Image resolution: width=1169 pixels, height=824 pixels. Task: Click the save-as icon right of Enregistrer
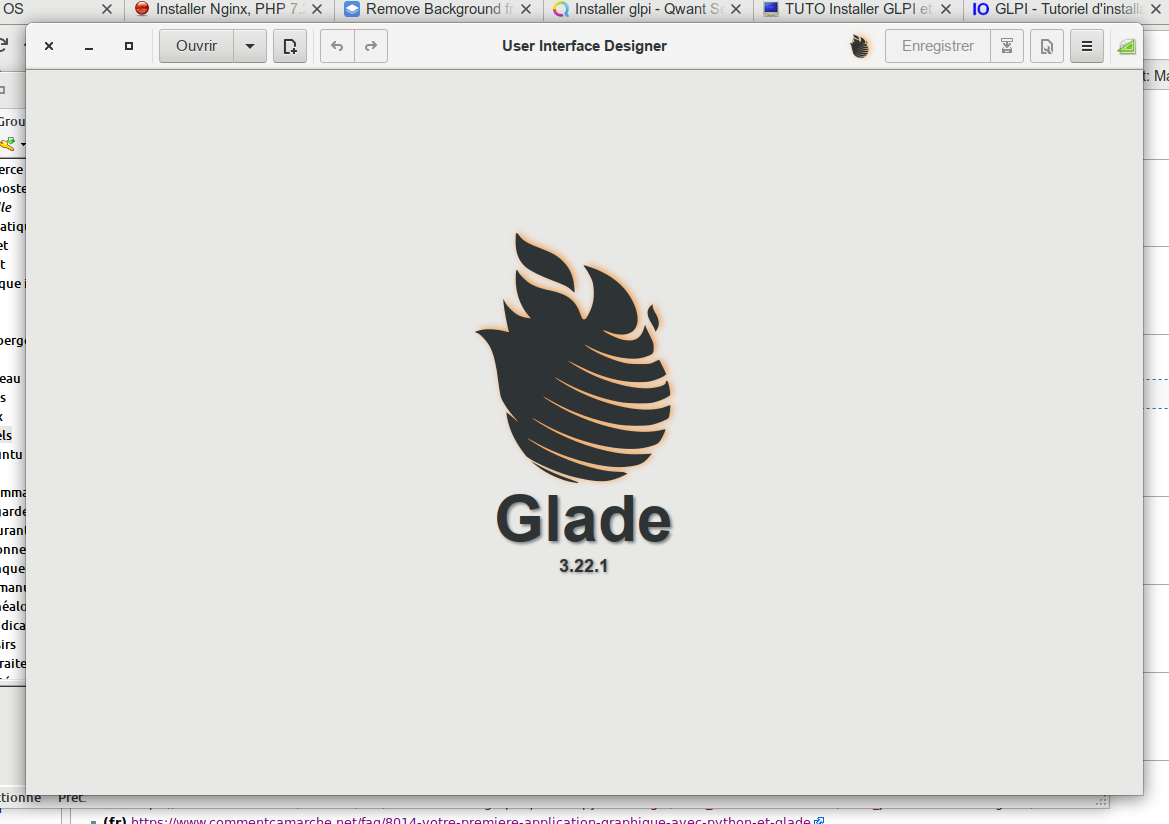tap(1007, 46)
